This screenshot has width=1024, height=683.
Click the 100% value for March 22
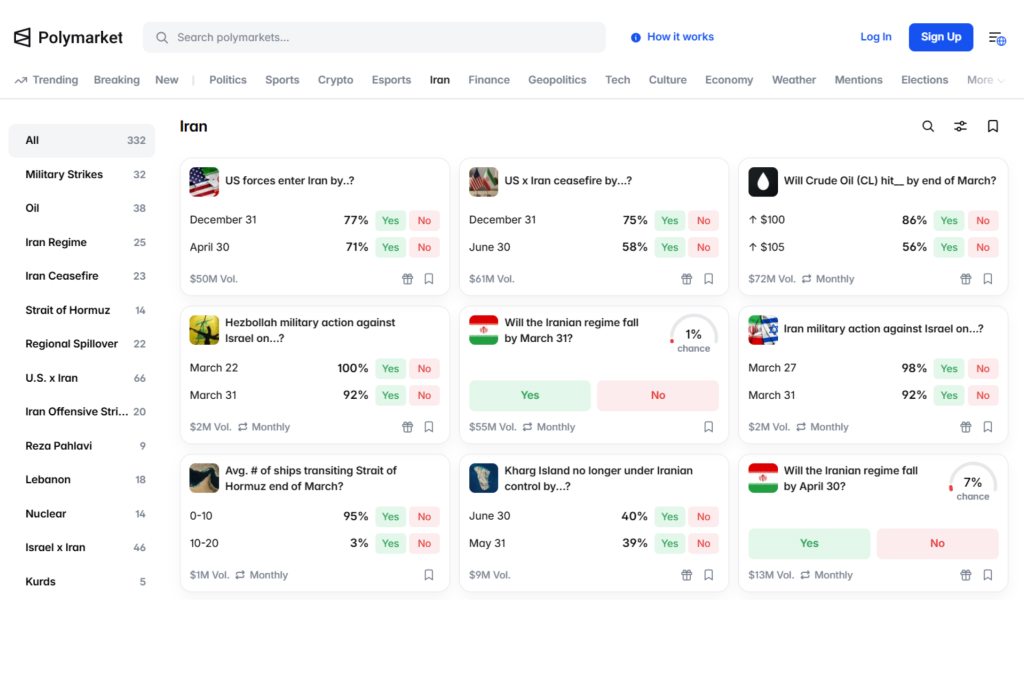[x=353, y=369]
